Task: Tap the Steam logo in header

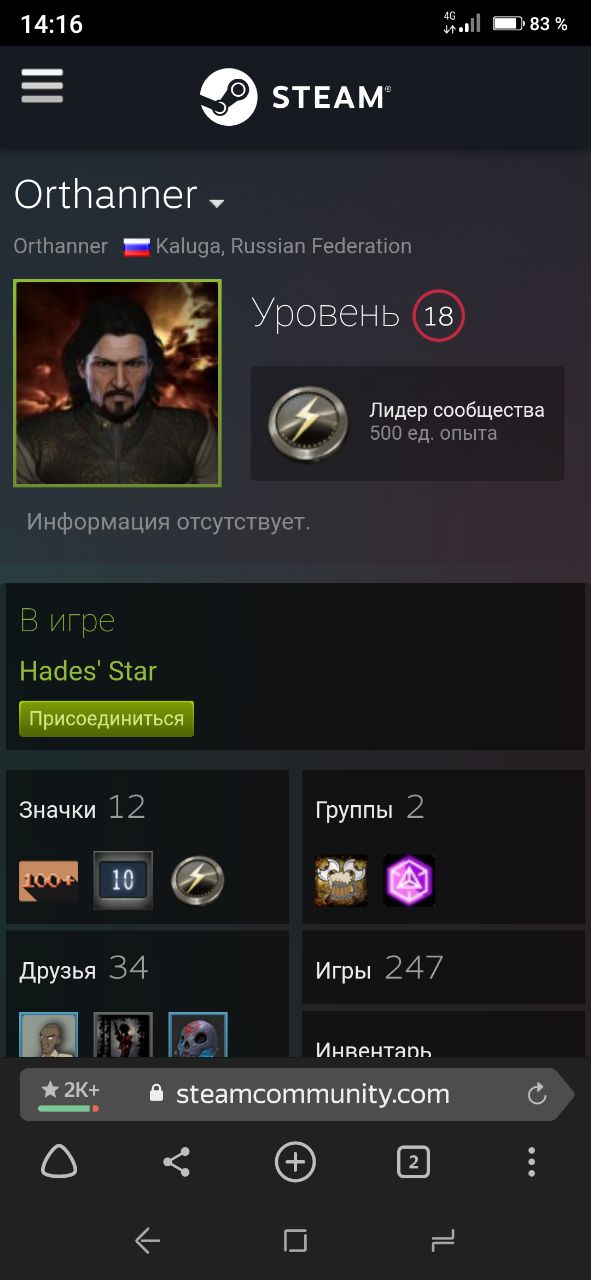Action: pos(295,97)
